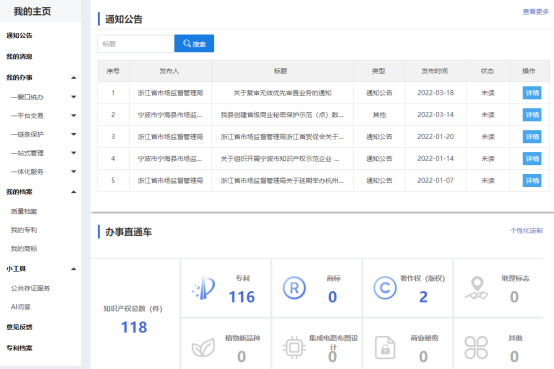Expand the 一窗口统办 submenu arrow
Screen dimensions: 554x369
73,96
